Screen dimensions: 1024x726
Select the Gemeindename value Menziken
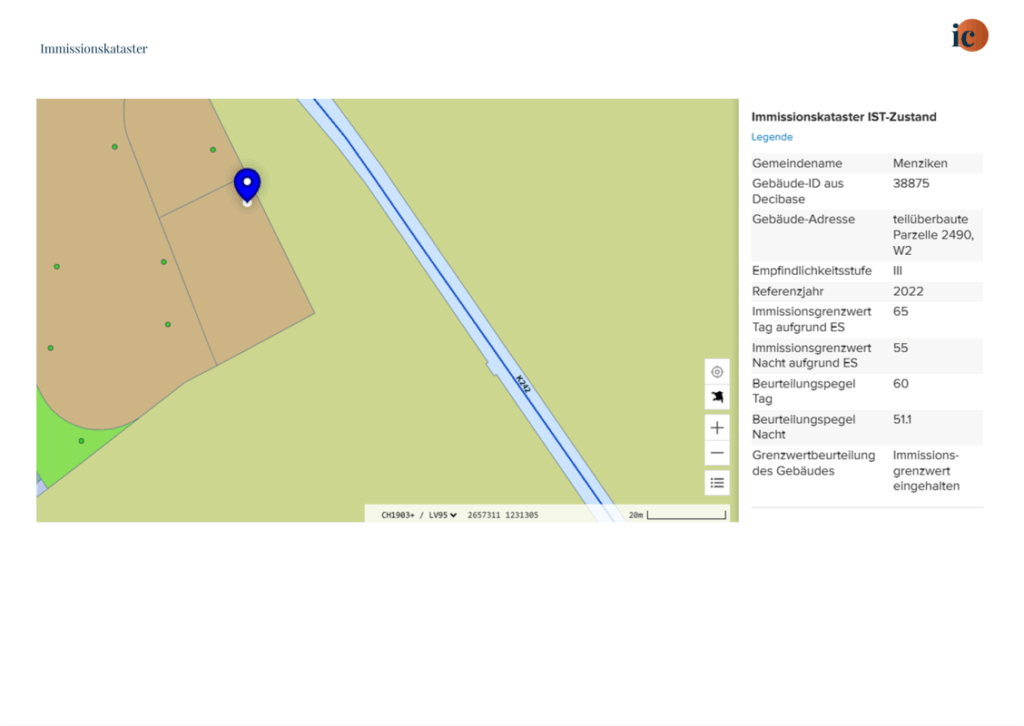(920, 163)
